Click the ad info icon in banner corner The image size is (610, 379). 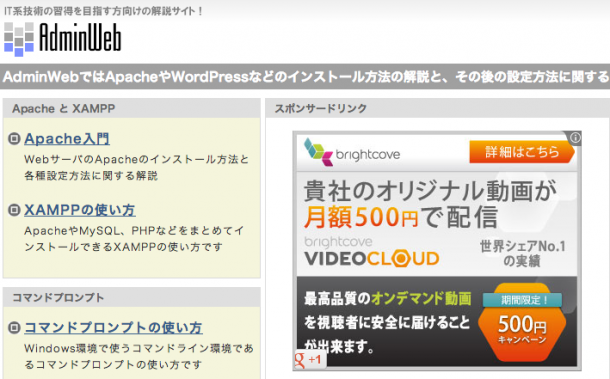pos(575,137)
